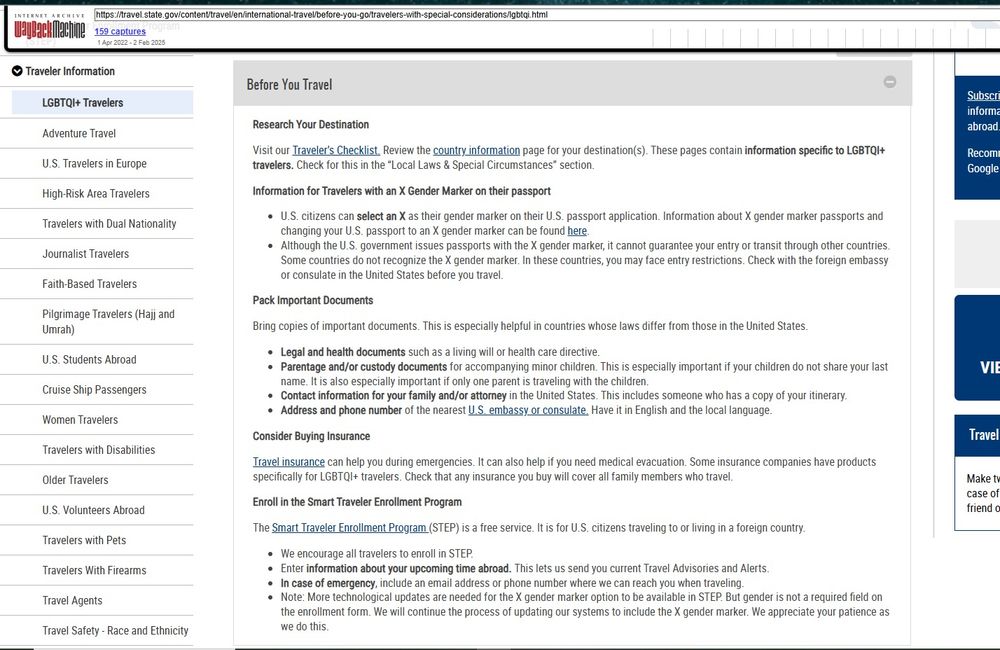
Task: Click the Traveler Information heading
Action: 70,71
